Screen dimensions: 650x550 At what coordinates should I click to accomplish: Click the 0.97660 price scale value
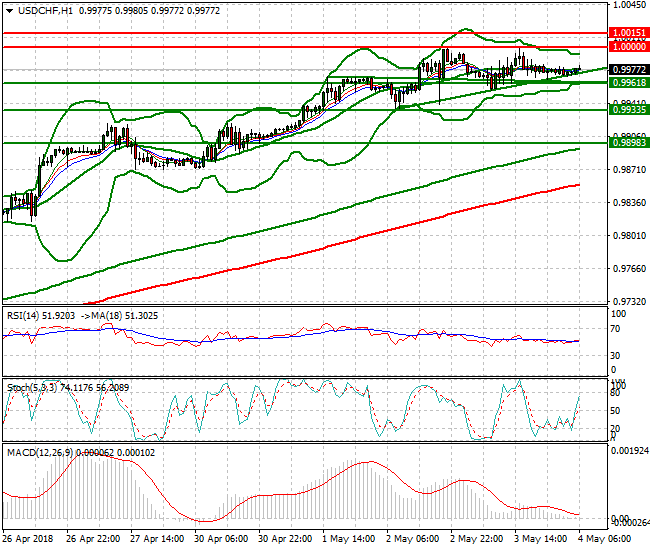tap(629, 269)
